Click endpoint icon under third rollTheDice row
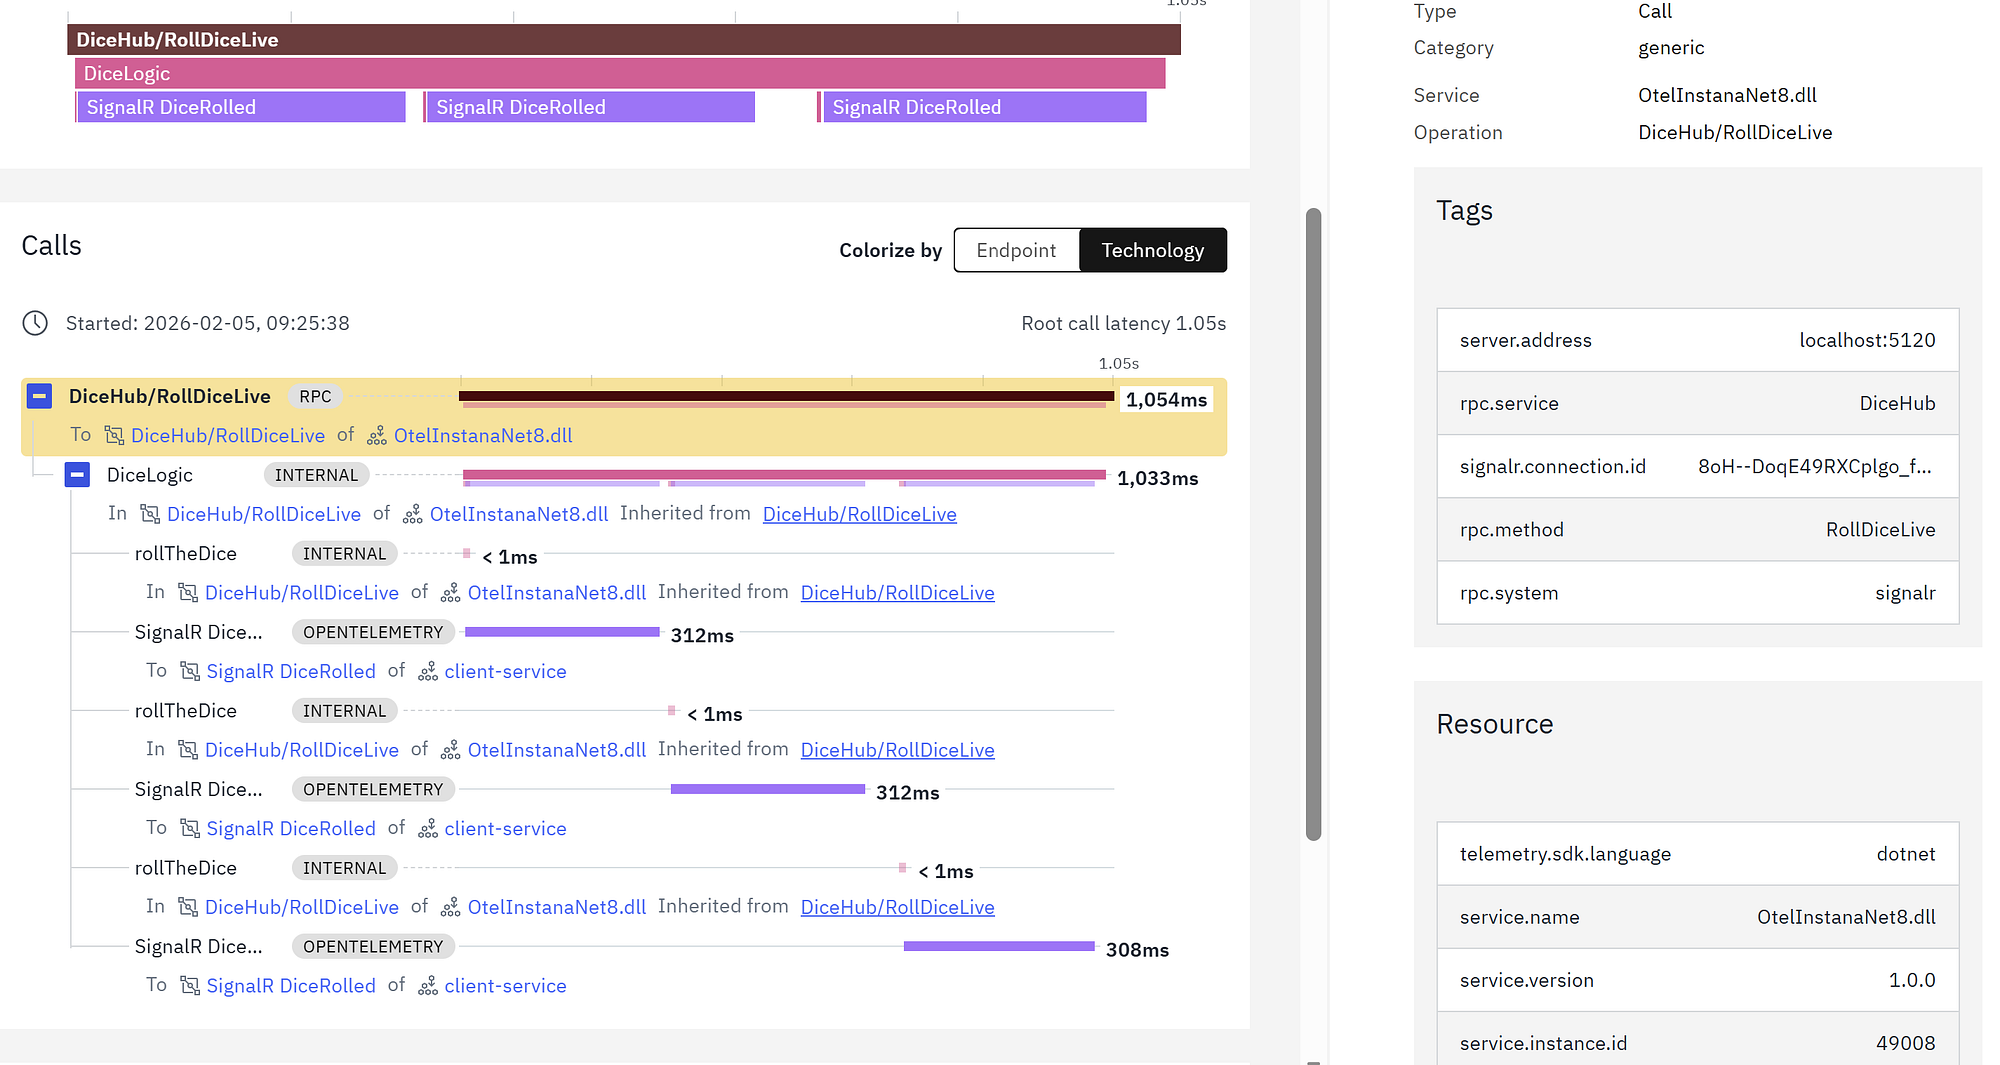This screenshot has width=2000, height=1065. click(x=188, y=907)
